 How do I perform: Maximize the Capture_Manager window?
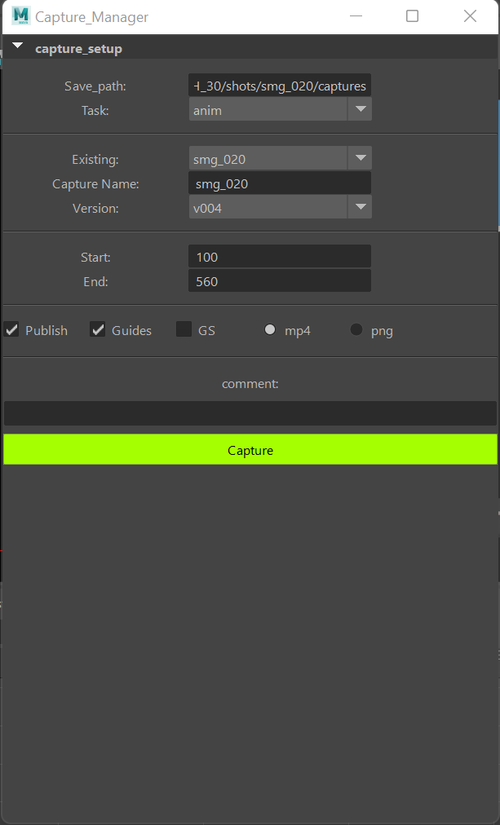(412, 16)
